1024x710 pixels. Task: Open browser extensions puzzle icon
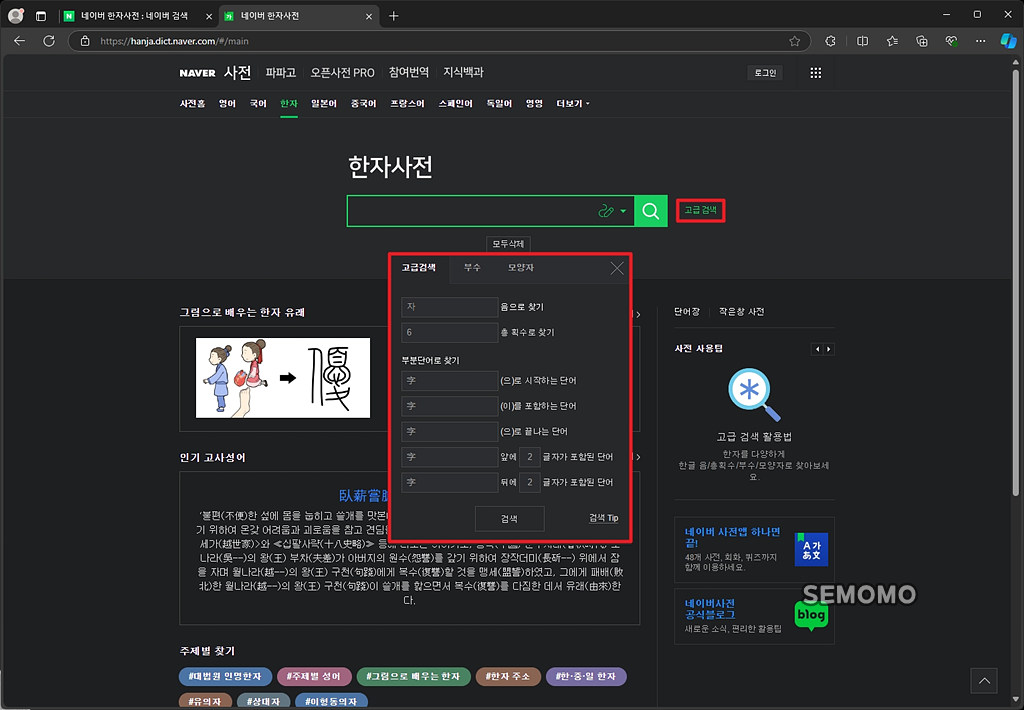pos(830,41)
